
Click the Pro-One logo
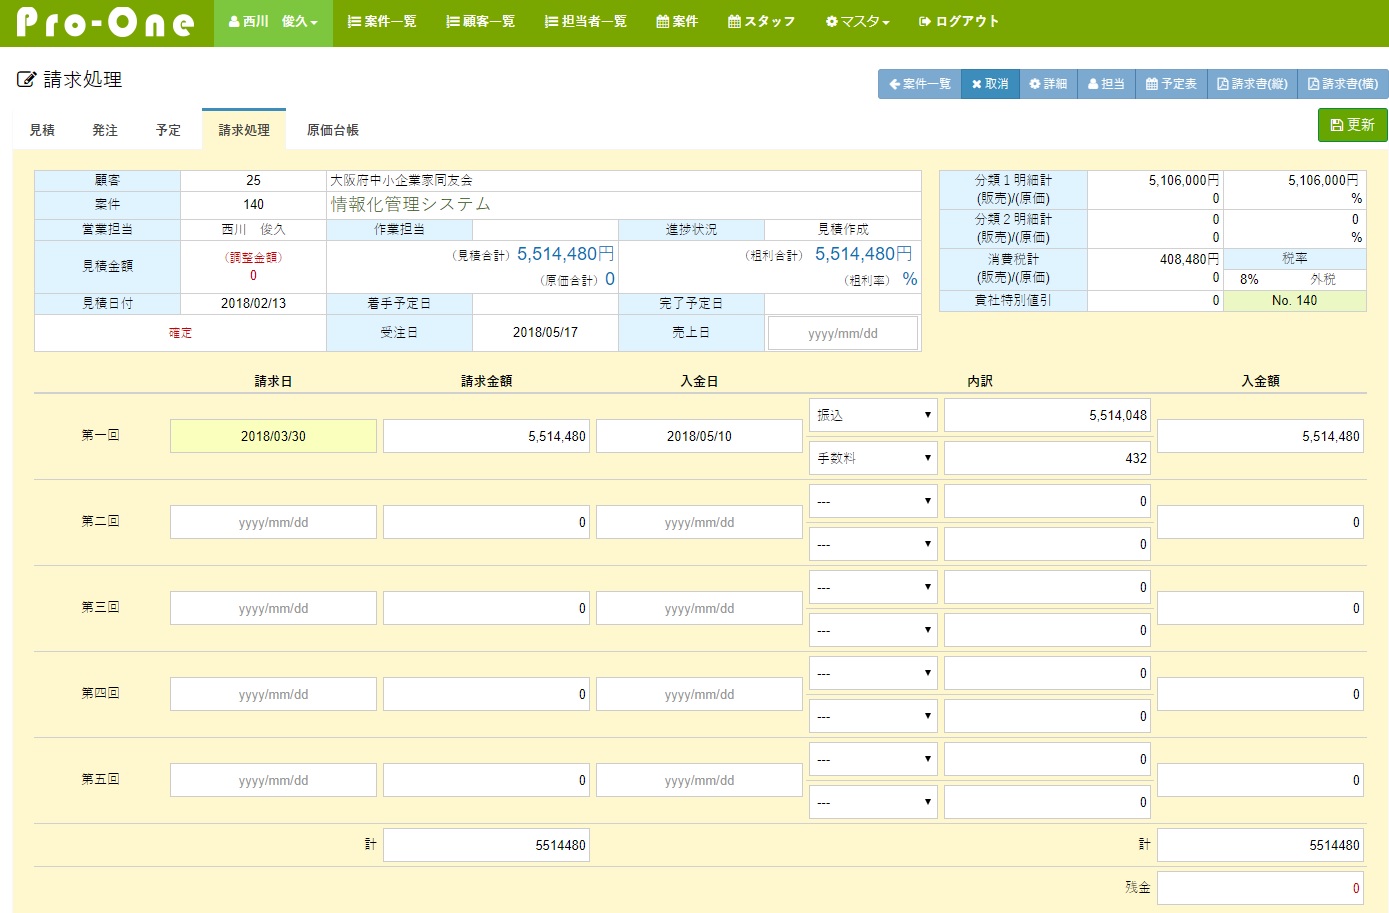pyautogui.click(x=105, y=22)
